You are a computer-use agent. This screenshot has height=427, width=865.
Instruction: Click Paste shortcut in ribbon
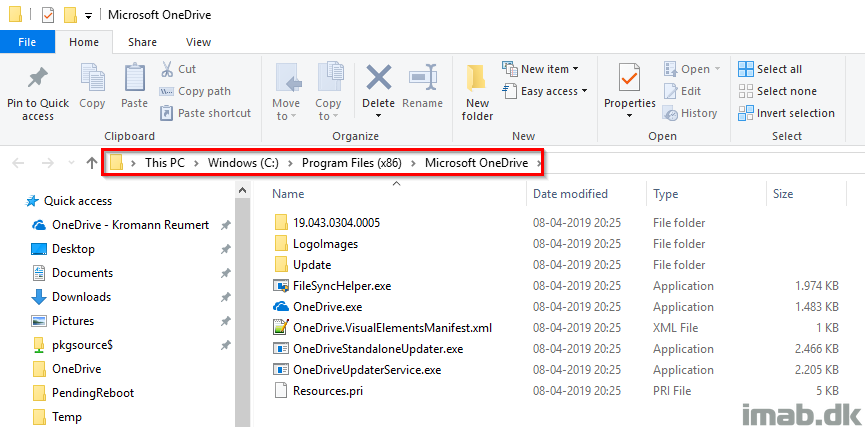[x=205, y=113]
